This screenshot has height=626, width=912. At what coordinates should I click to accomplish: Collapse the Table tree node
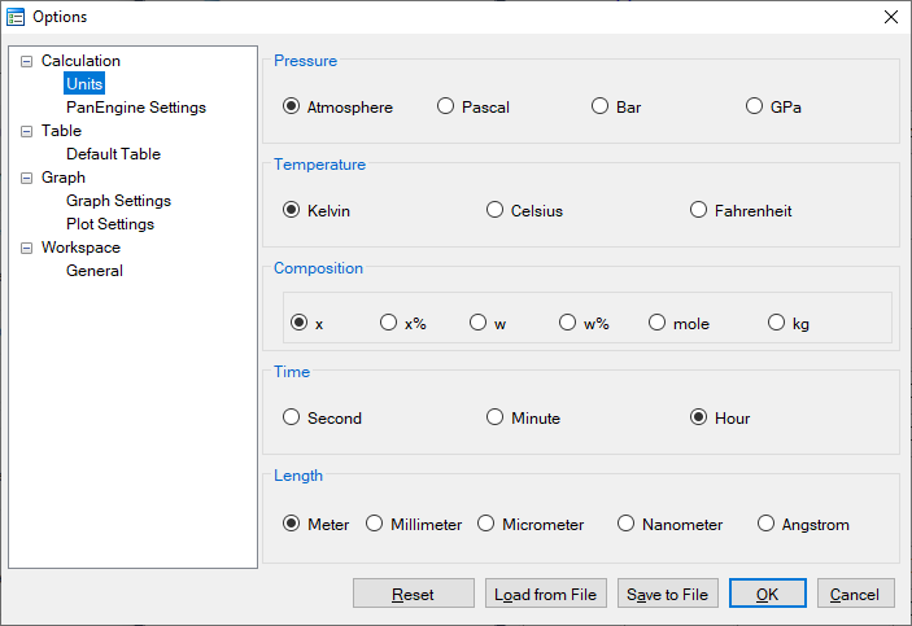point(27,131)
